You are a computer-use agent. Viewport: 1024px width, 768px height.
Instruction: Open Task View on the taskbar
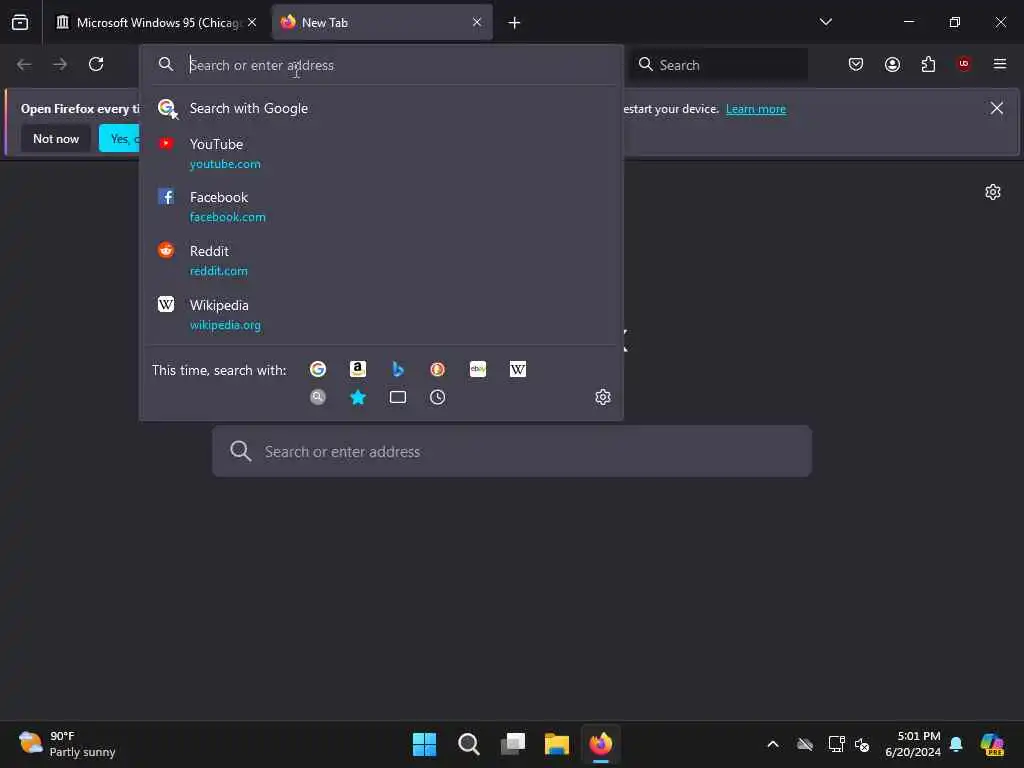pos(513,744)
